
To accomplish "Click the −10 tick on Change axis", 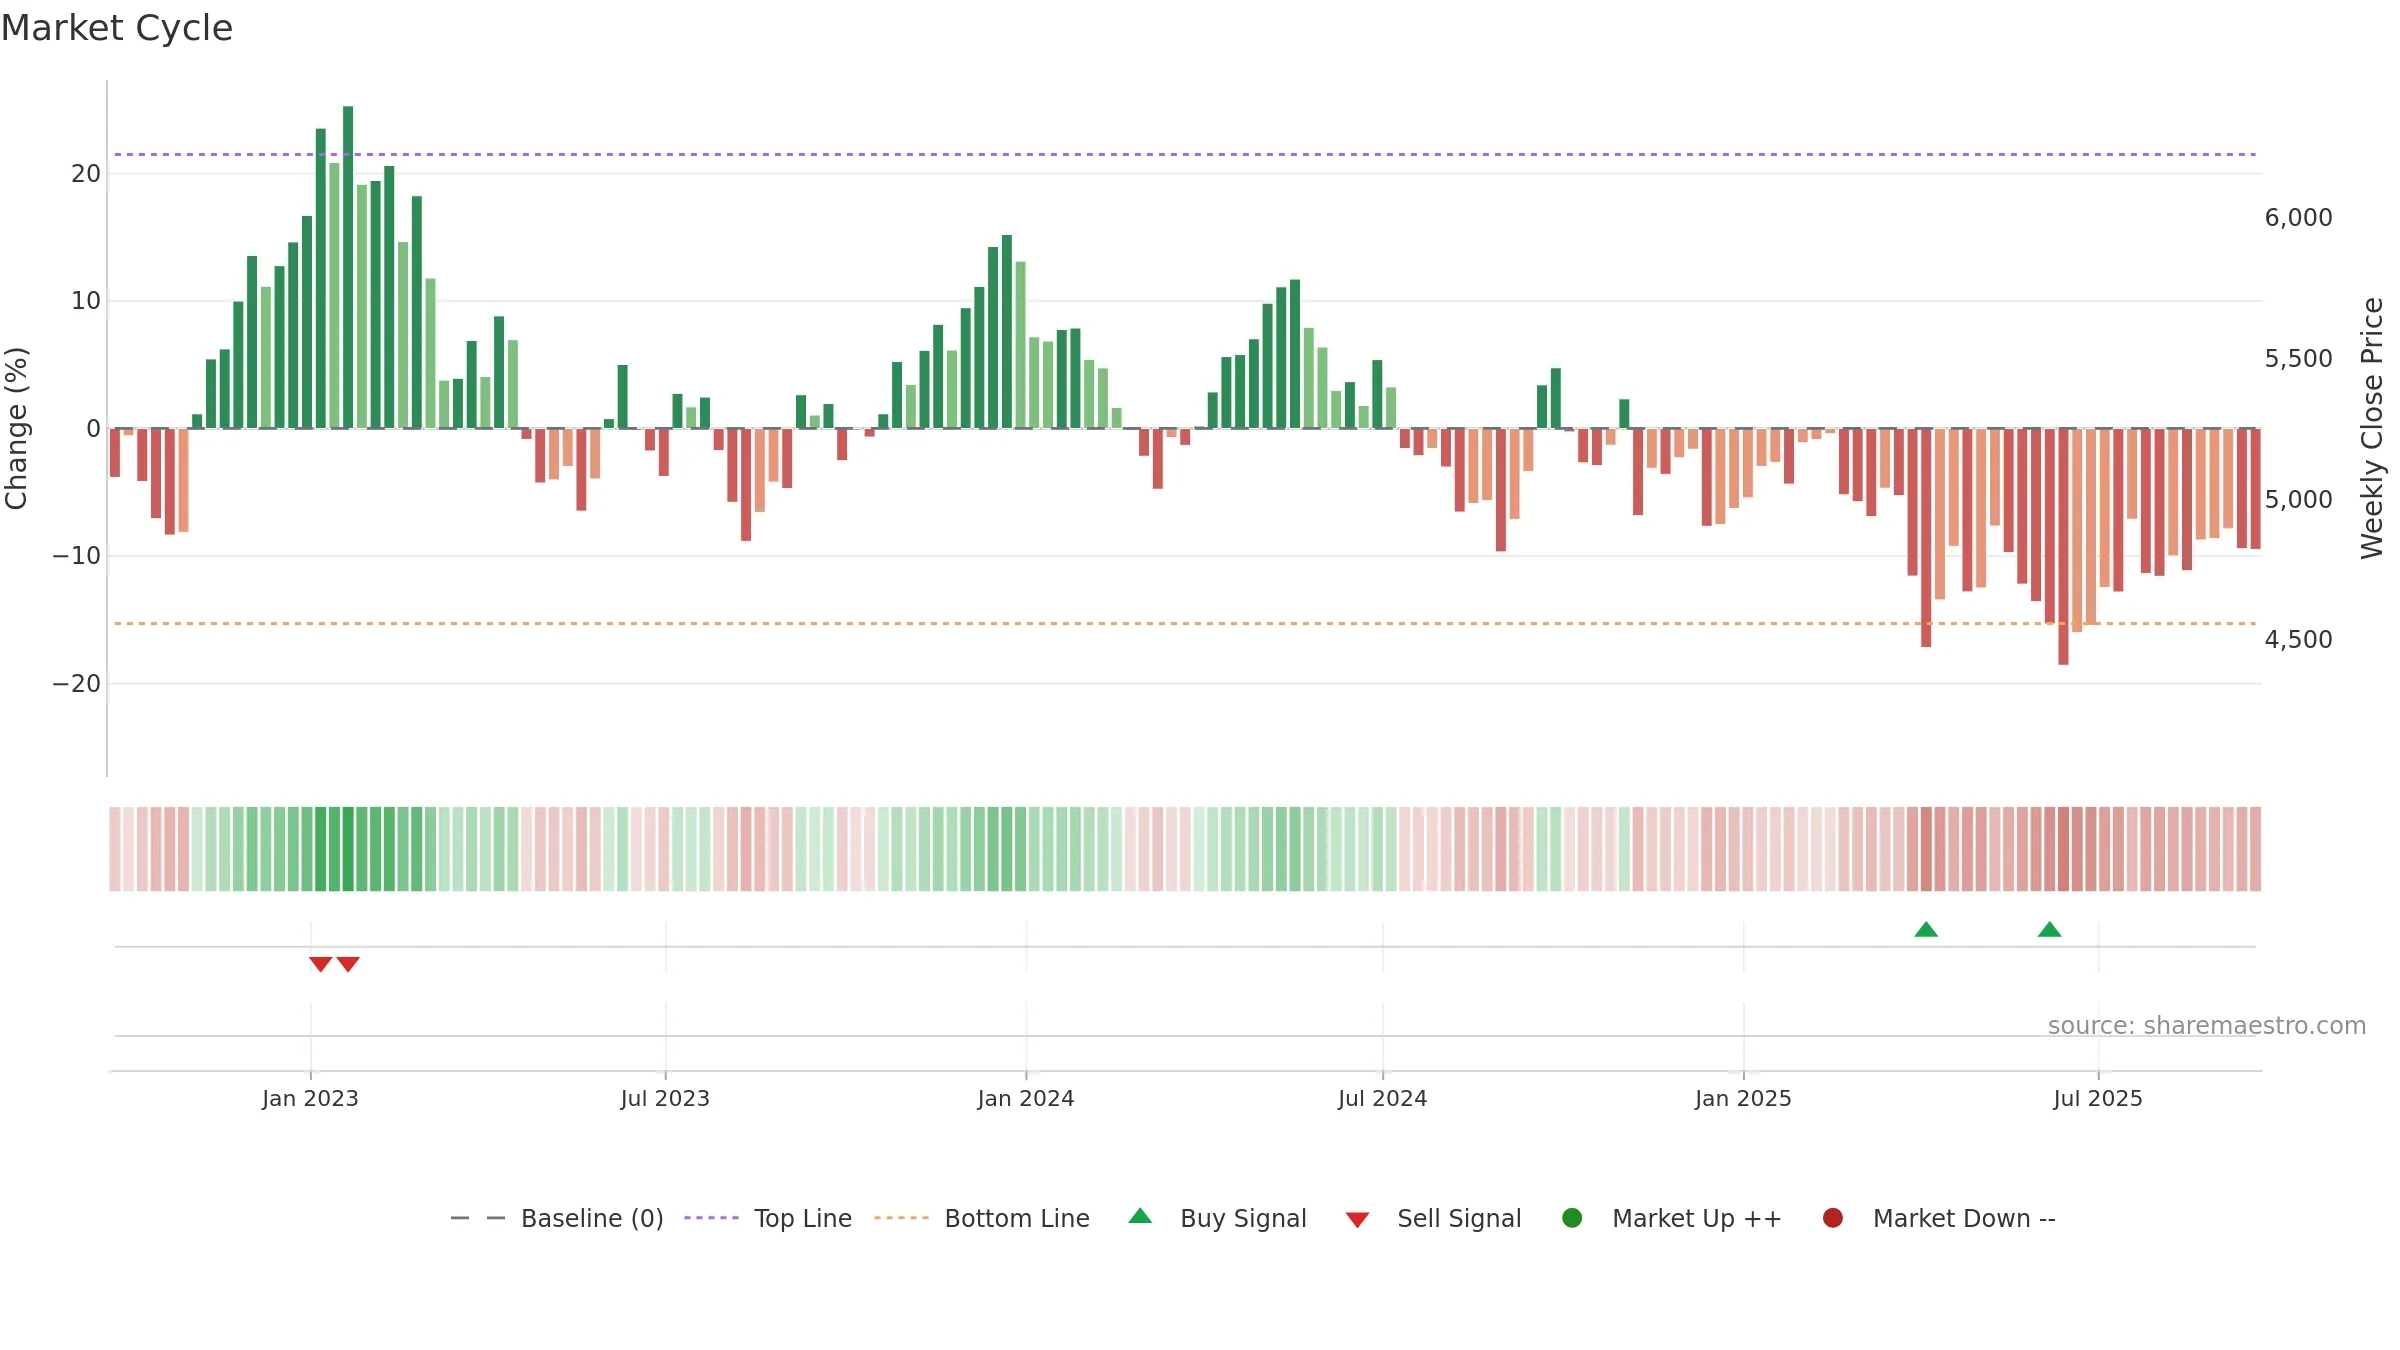I will pyautogui.click(x=77, y=556).
